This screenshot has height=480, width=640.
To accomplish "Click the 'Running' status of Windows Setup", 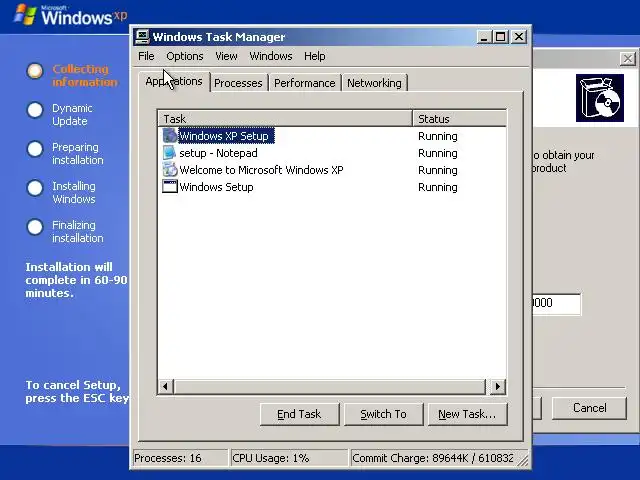I will point(438,187).
